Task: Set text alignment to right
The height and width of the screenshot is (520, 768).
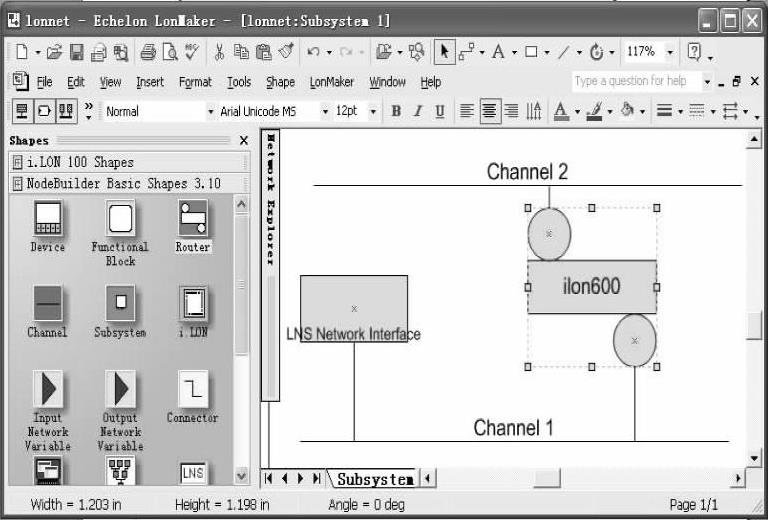Action: 511,111
